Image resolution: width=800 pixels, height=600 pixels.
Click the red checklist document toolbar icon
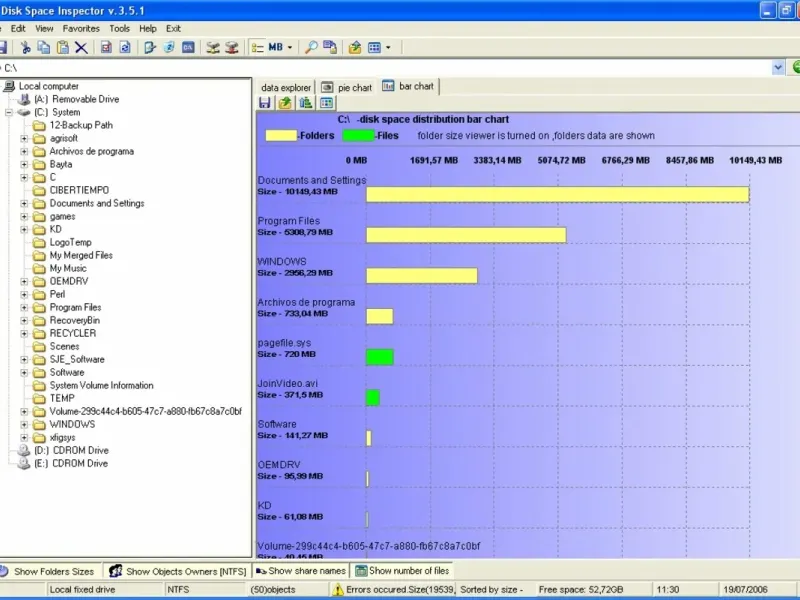tap(106, 47)
